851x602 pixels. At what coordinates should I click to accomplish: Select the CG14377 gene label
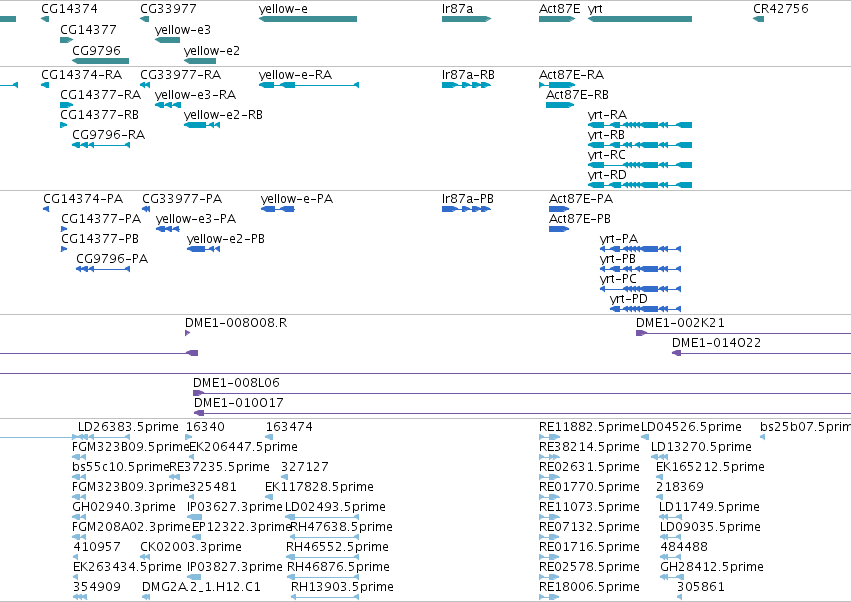[88, 29]
